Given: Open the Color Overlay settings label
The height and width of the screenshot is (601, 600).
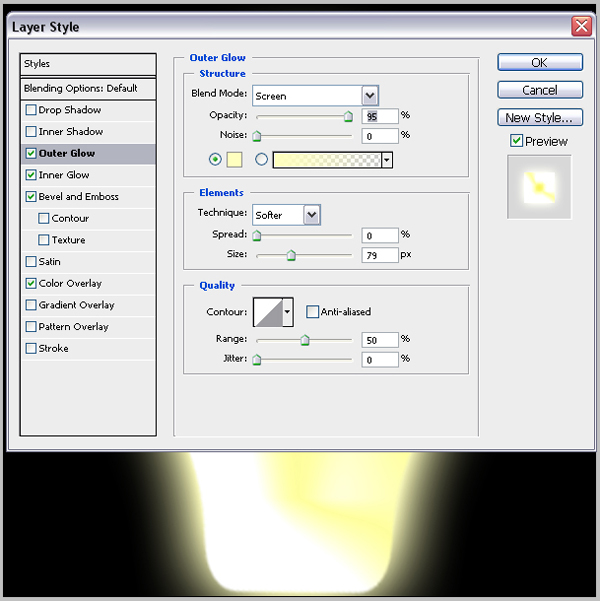Looking at the screenshot, I should pyautogui.click(x=70, y=283).
